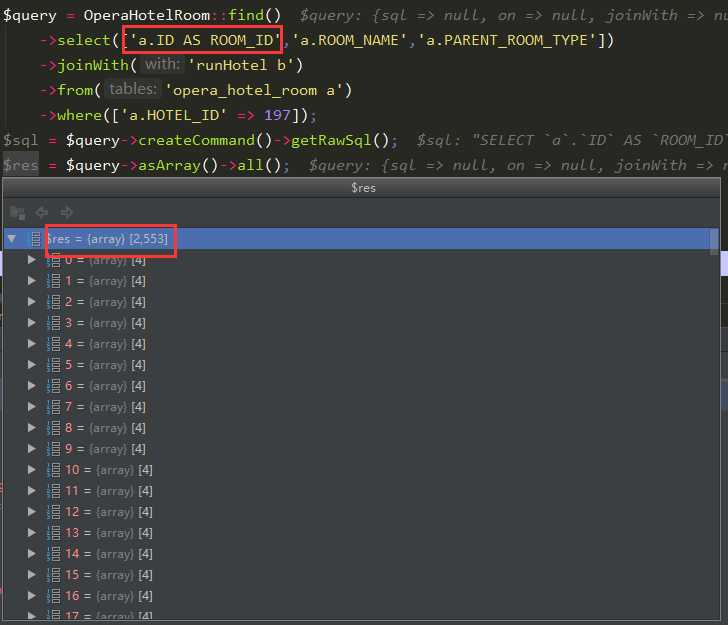This screenshot has height=625, width=728.
Task: Click the 'from' method name
Action: point(75,90)
